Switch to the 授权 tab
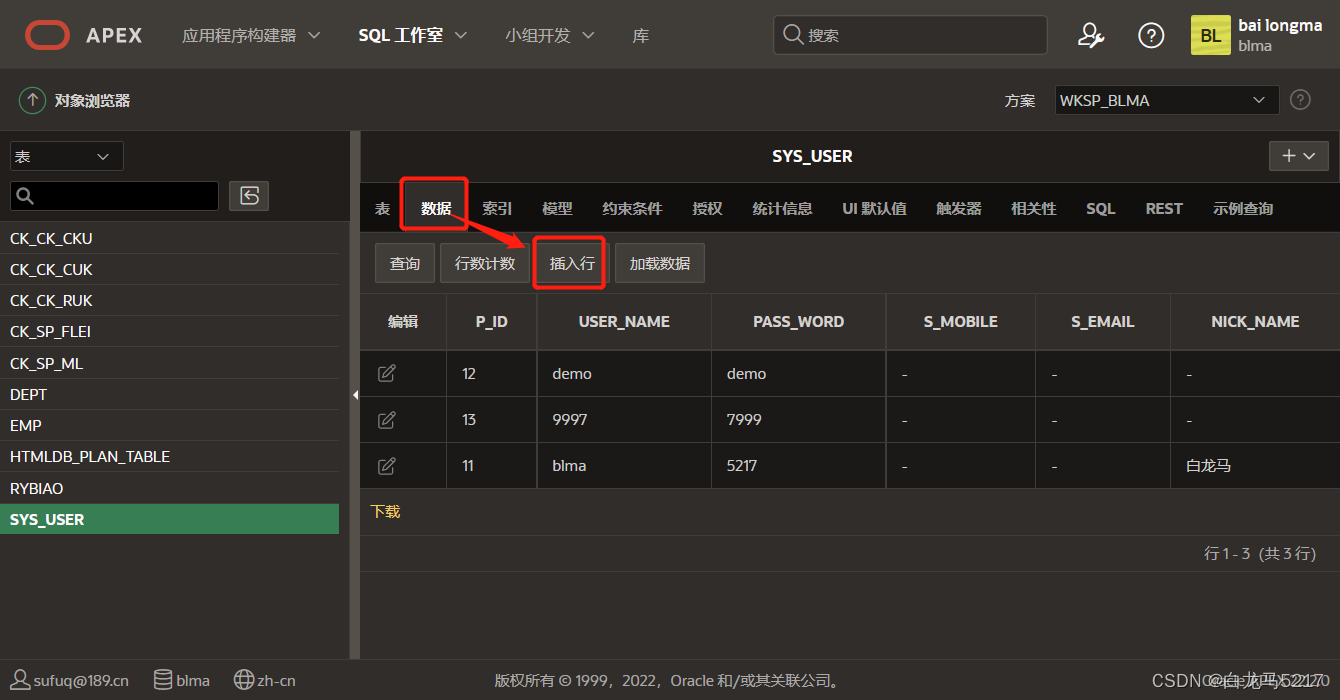The image size is (1340, 700). pos(707,208)
